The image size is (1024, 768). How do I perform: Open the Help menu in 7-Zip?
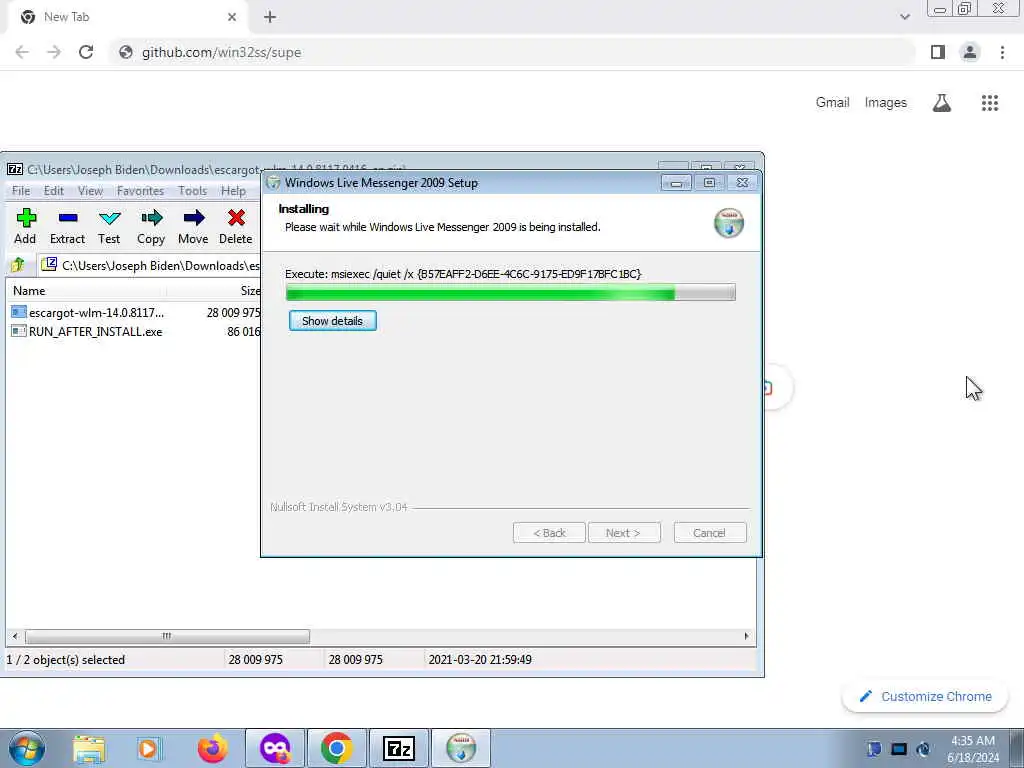(x=233, y=191)
